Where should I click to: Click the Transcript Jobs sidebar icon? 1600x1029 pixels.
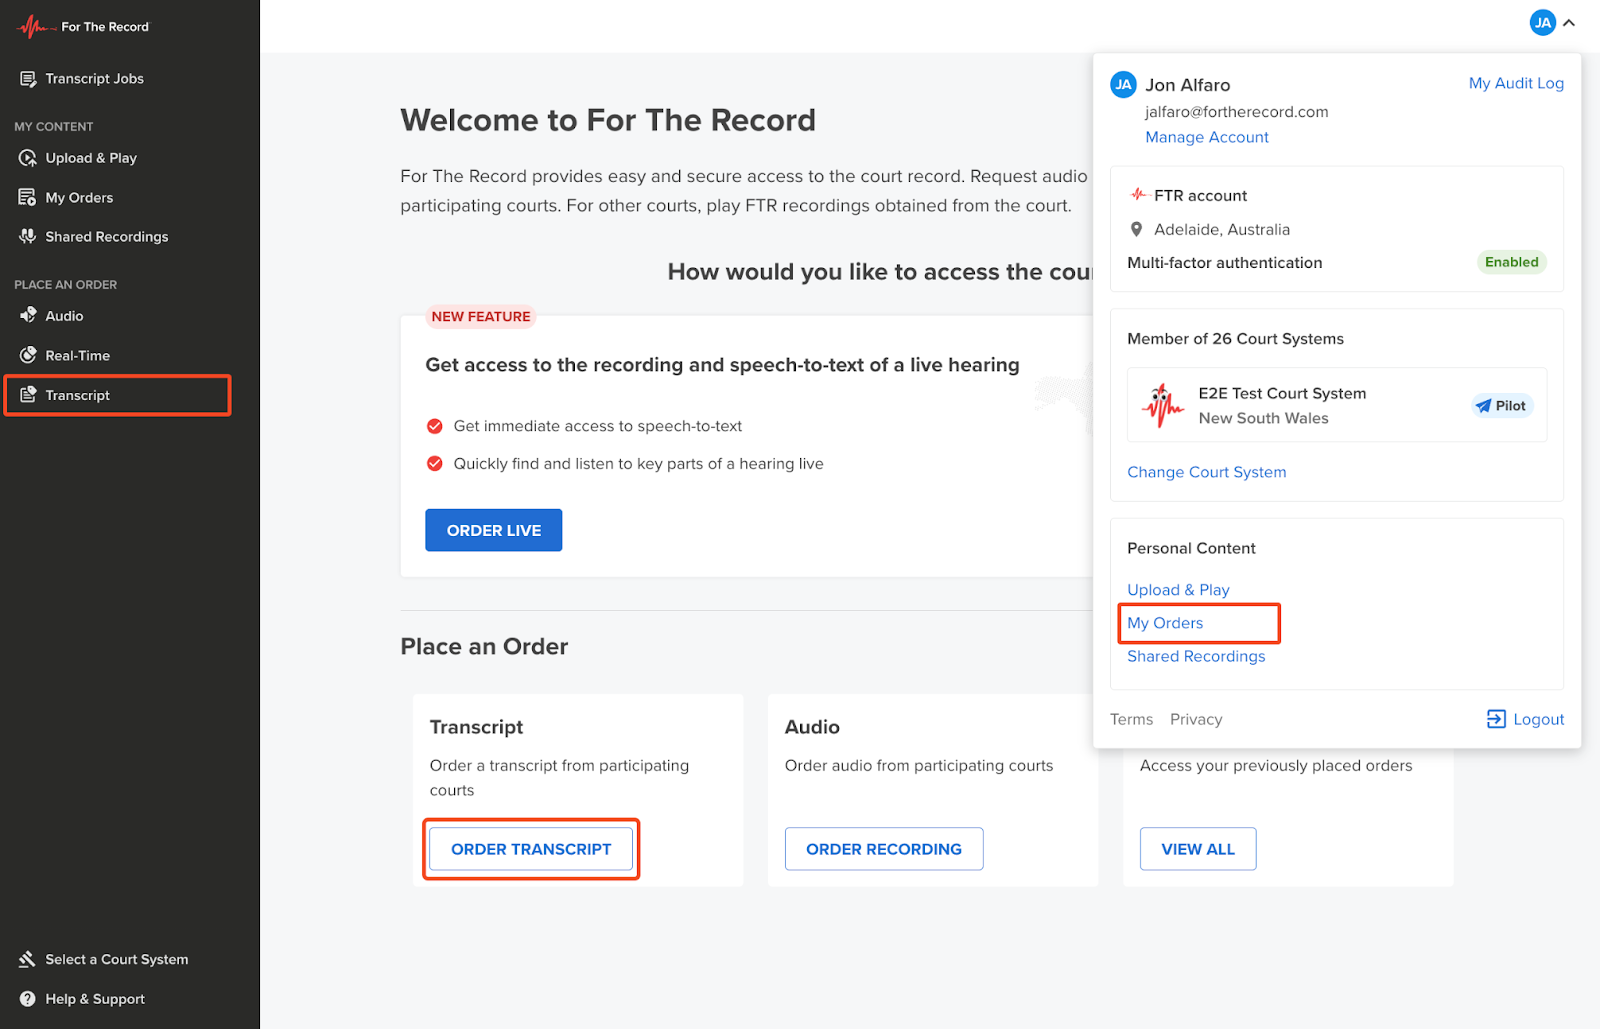[28, 79]
